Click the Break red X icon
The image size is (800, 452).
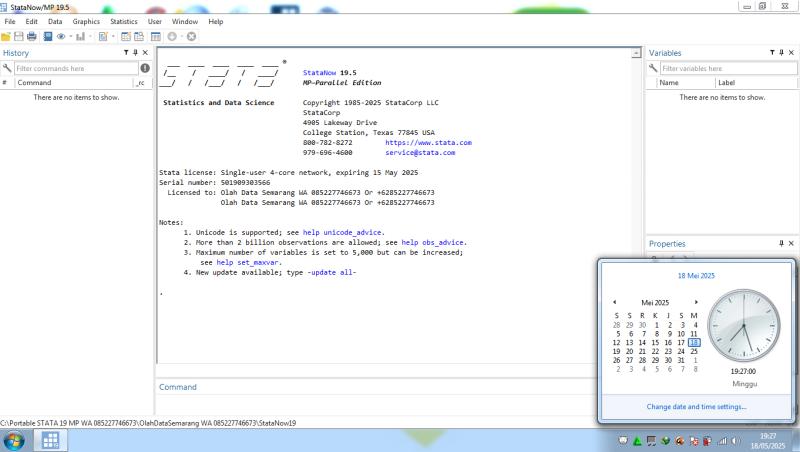pyautogui.click(x=191, y=36)
